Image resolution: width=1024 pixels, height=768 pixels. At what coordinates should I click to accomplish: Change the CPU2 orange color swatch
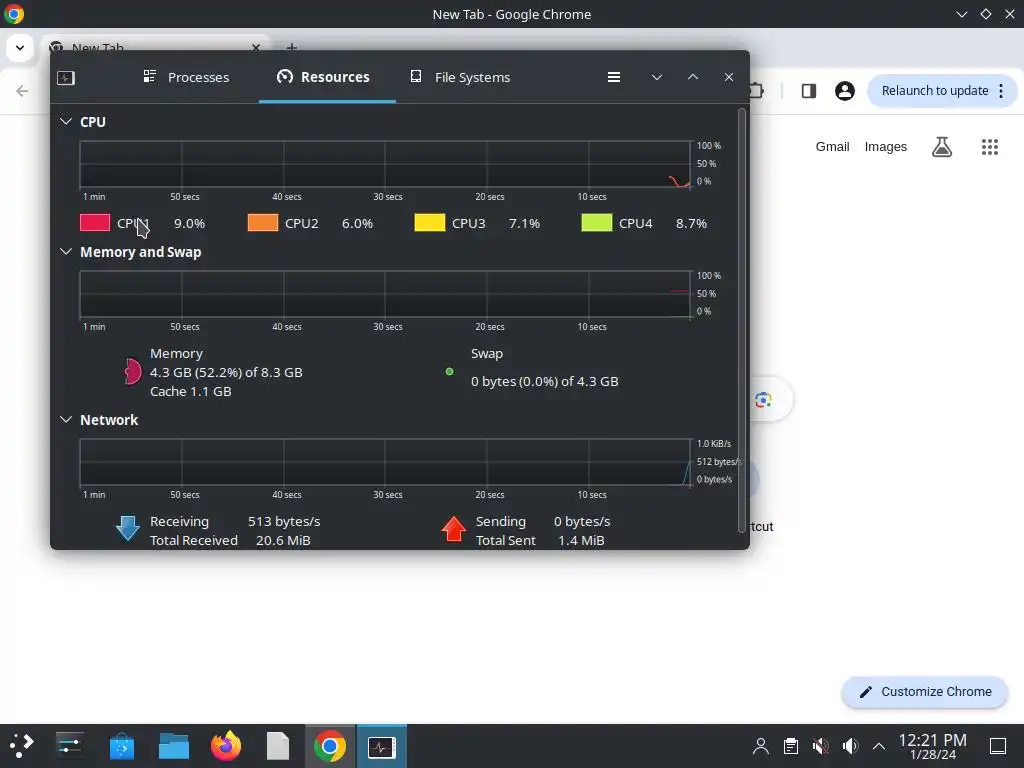click(263, 223)
